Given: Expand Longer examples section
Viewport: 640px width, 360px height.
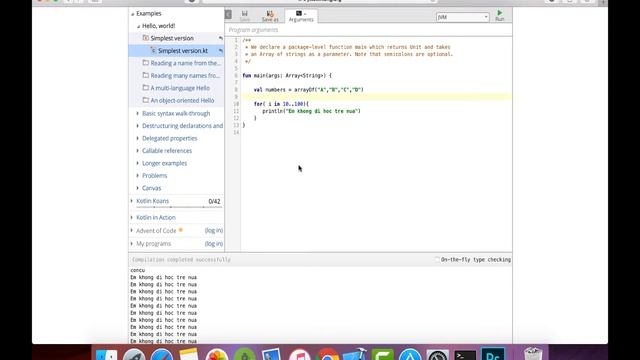Looking at the screenshot, I should tap(138, 163).
